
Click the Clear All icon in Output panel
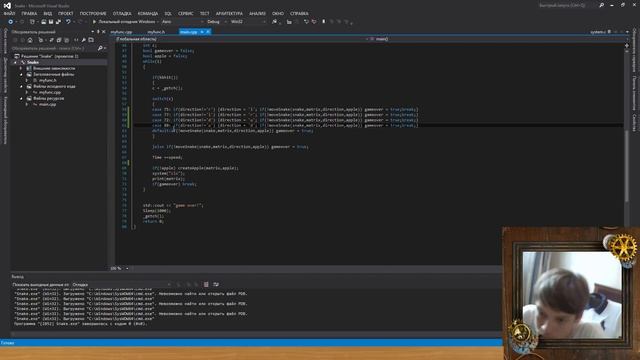coord(206,284)
